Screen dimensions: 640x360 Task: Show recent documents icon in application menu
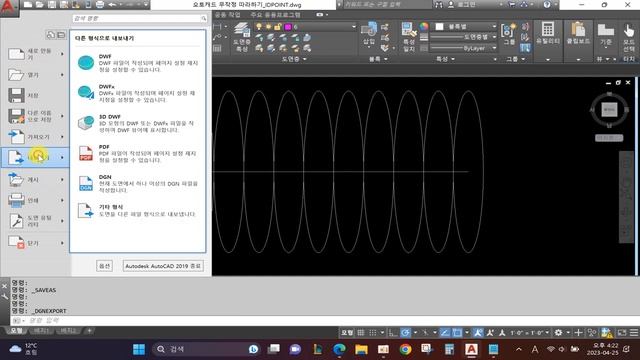[51, 35]
